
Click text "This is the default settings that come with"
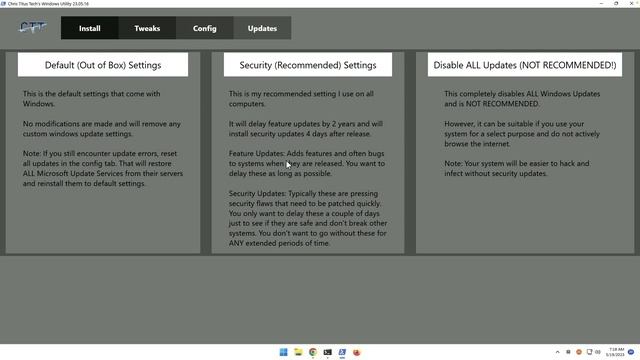point(91,93)
